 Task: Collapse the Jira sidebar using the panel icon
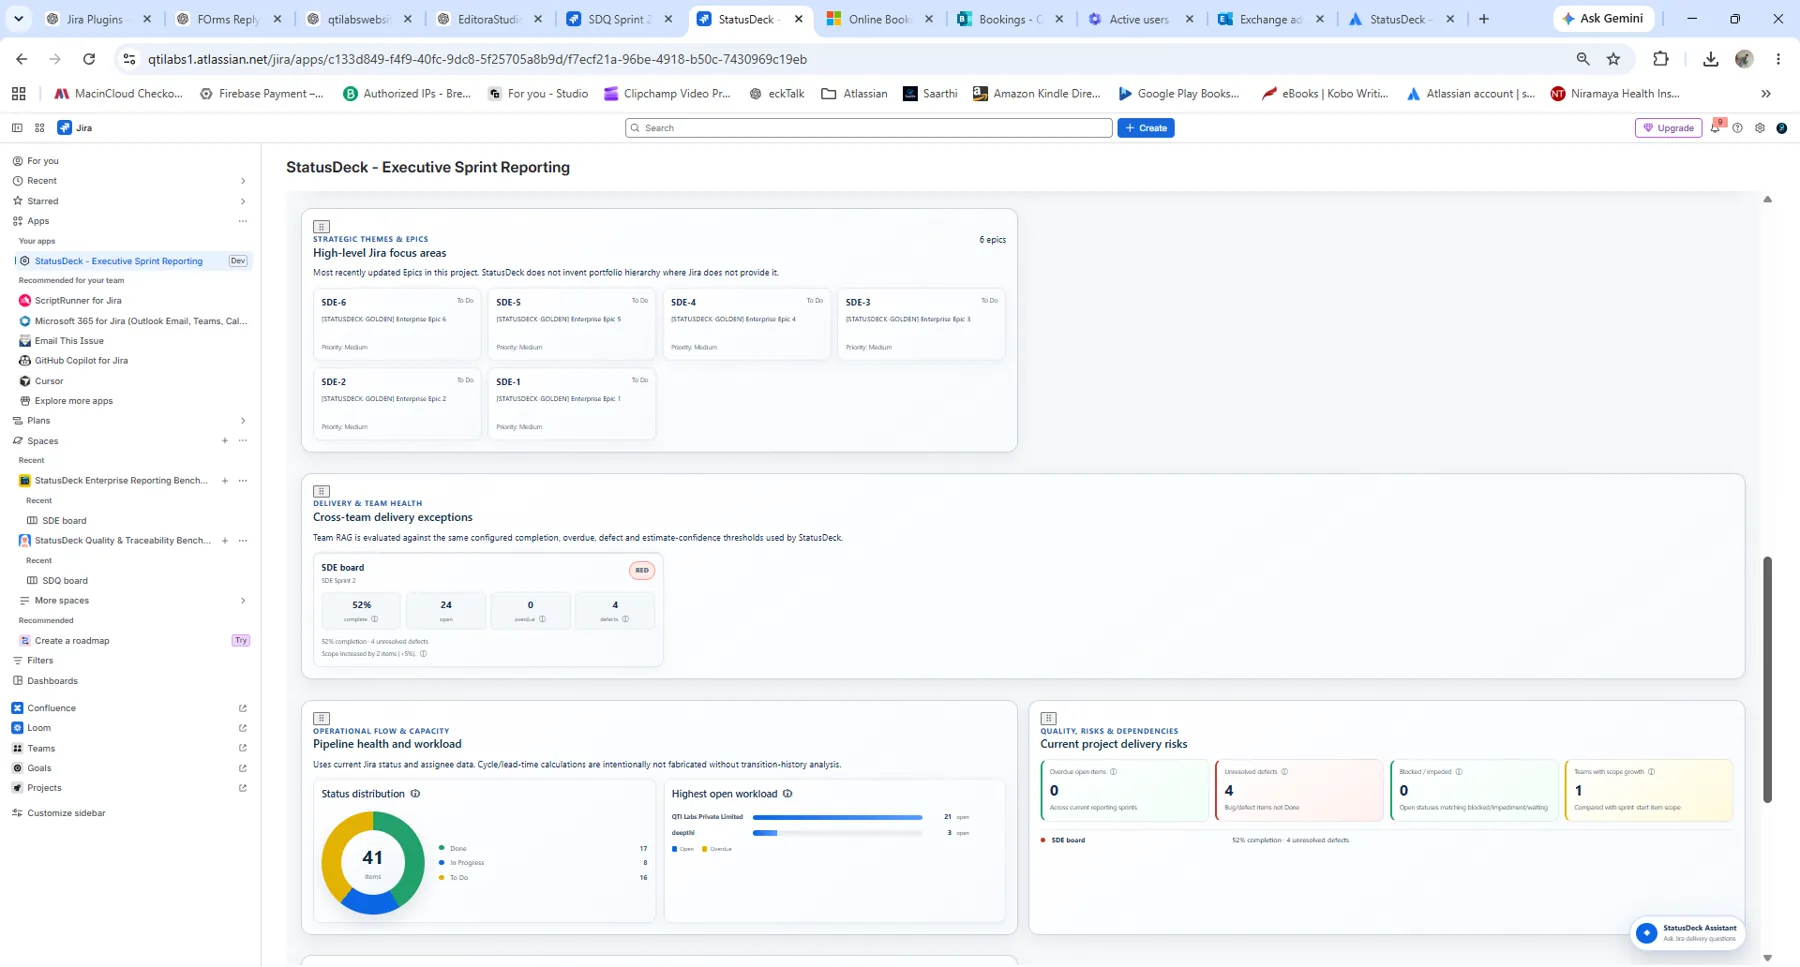tap(17, 128)
